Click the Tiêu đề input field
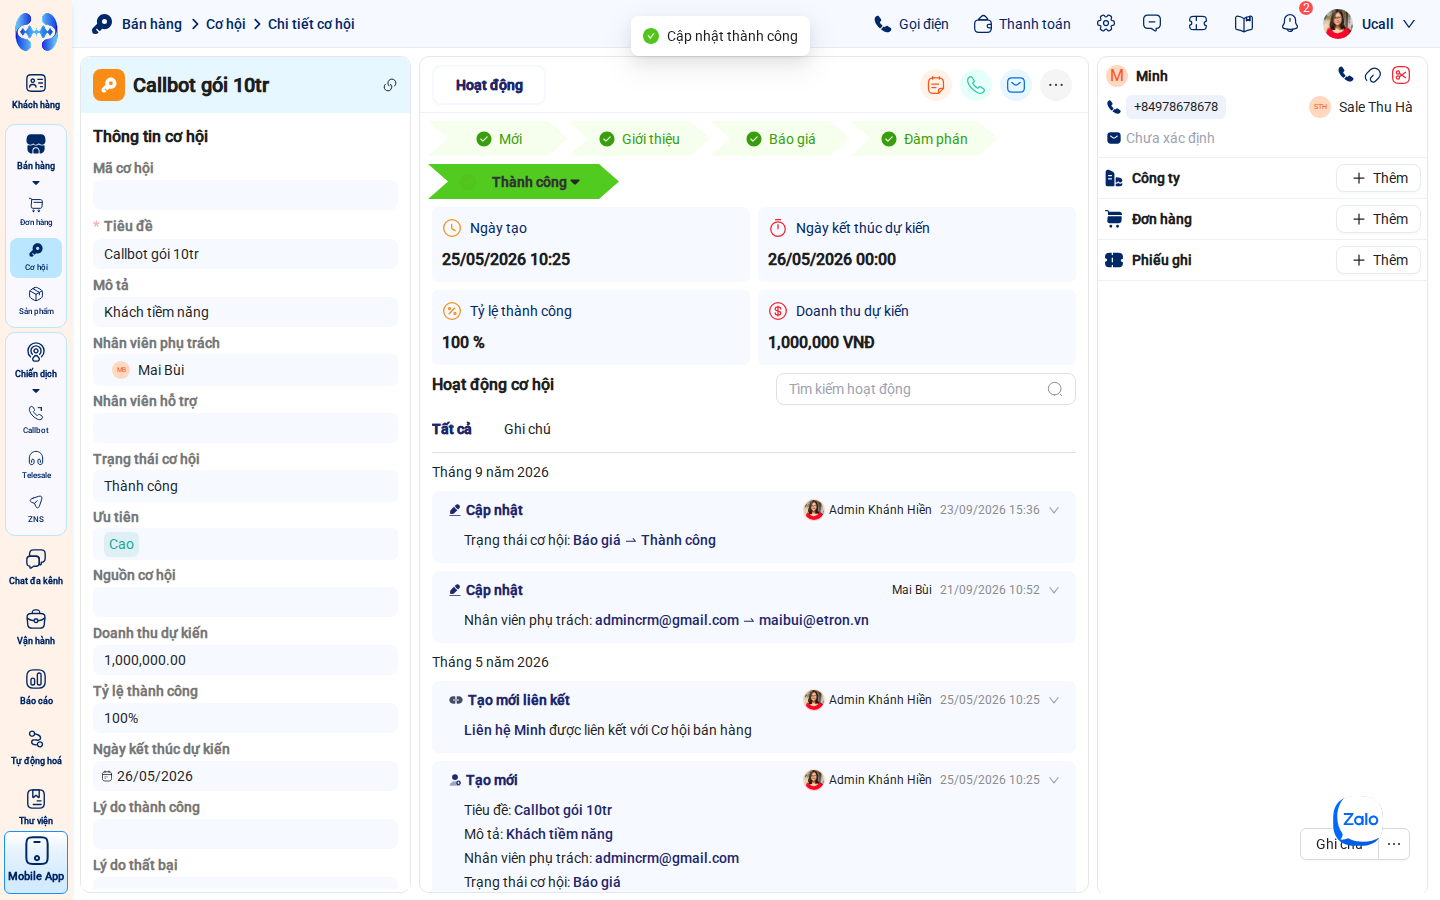Image resolution: width=1440 pixels, height=900 pixels. [245, 254]
